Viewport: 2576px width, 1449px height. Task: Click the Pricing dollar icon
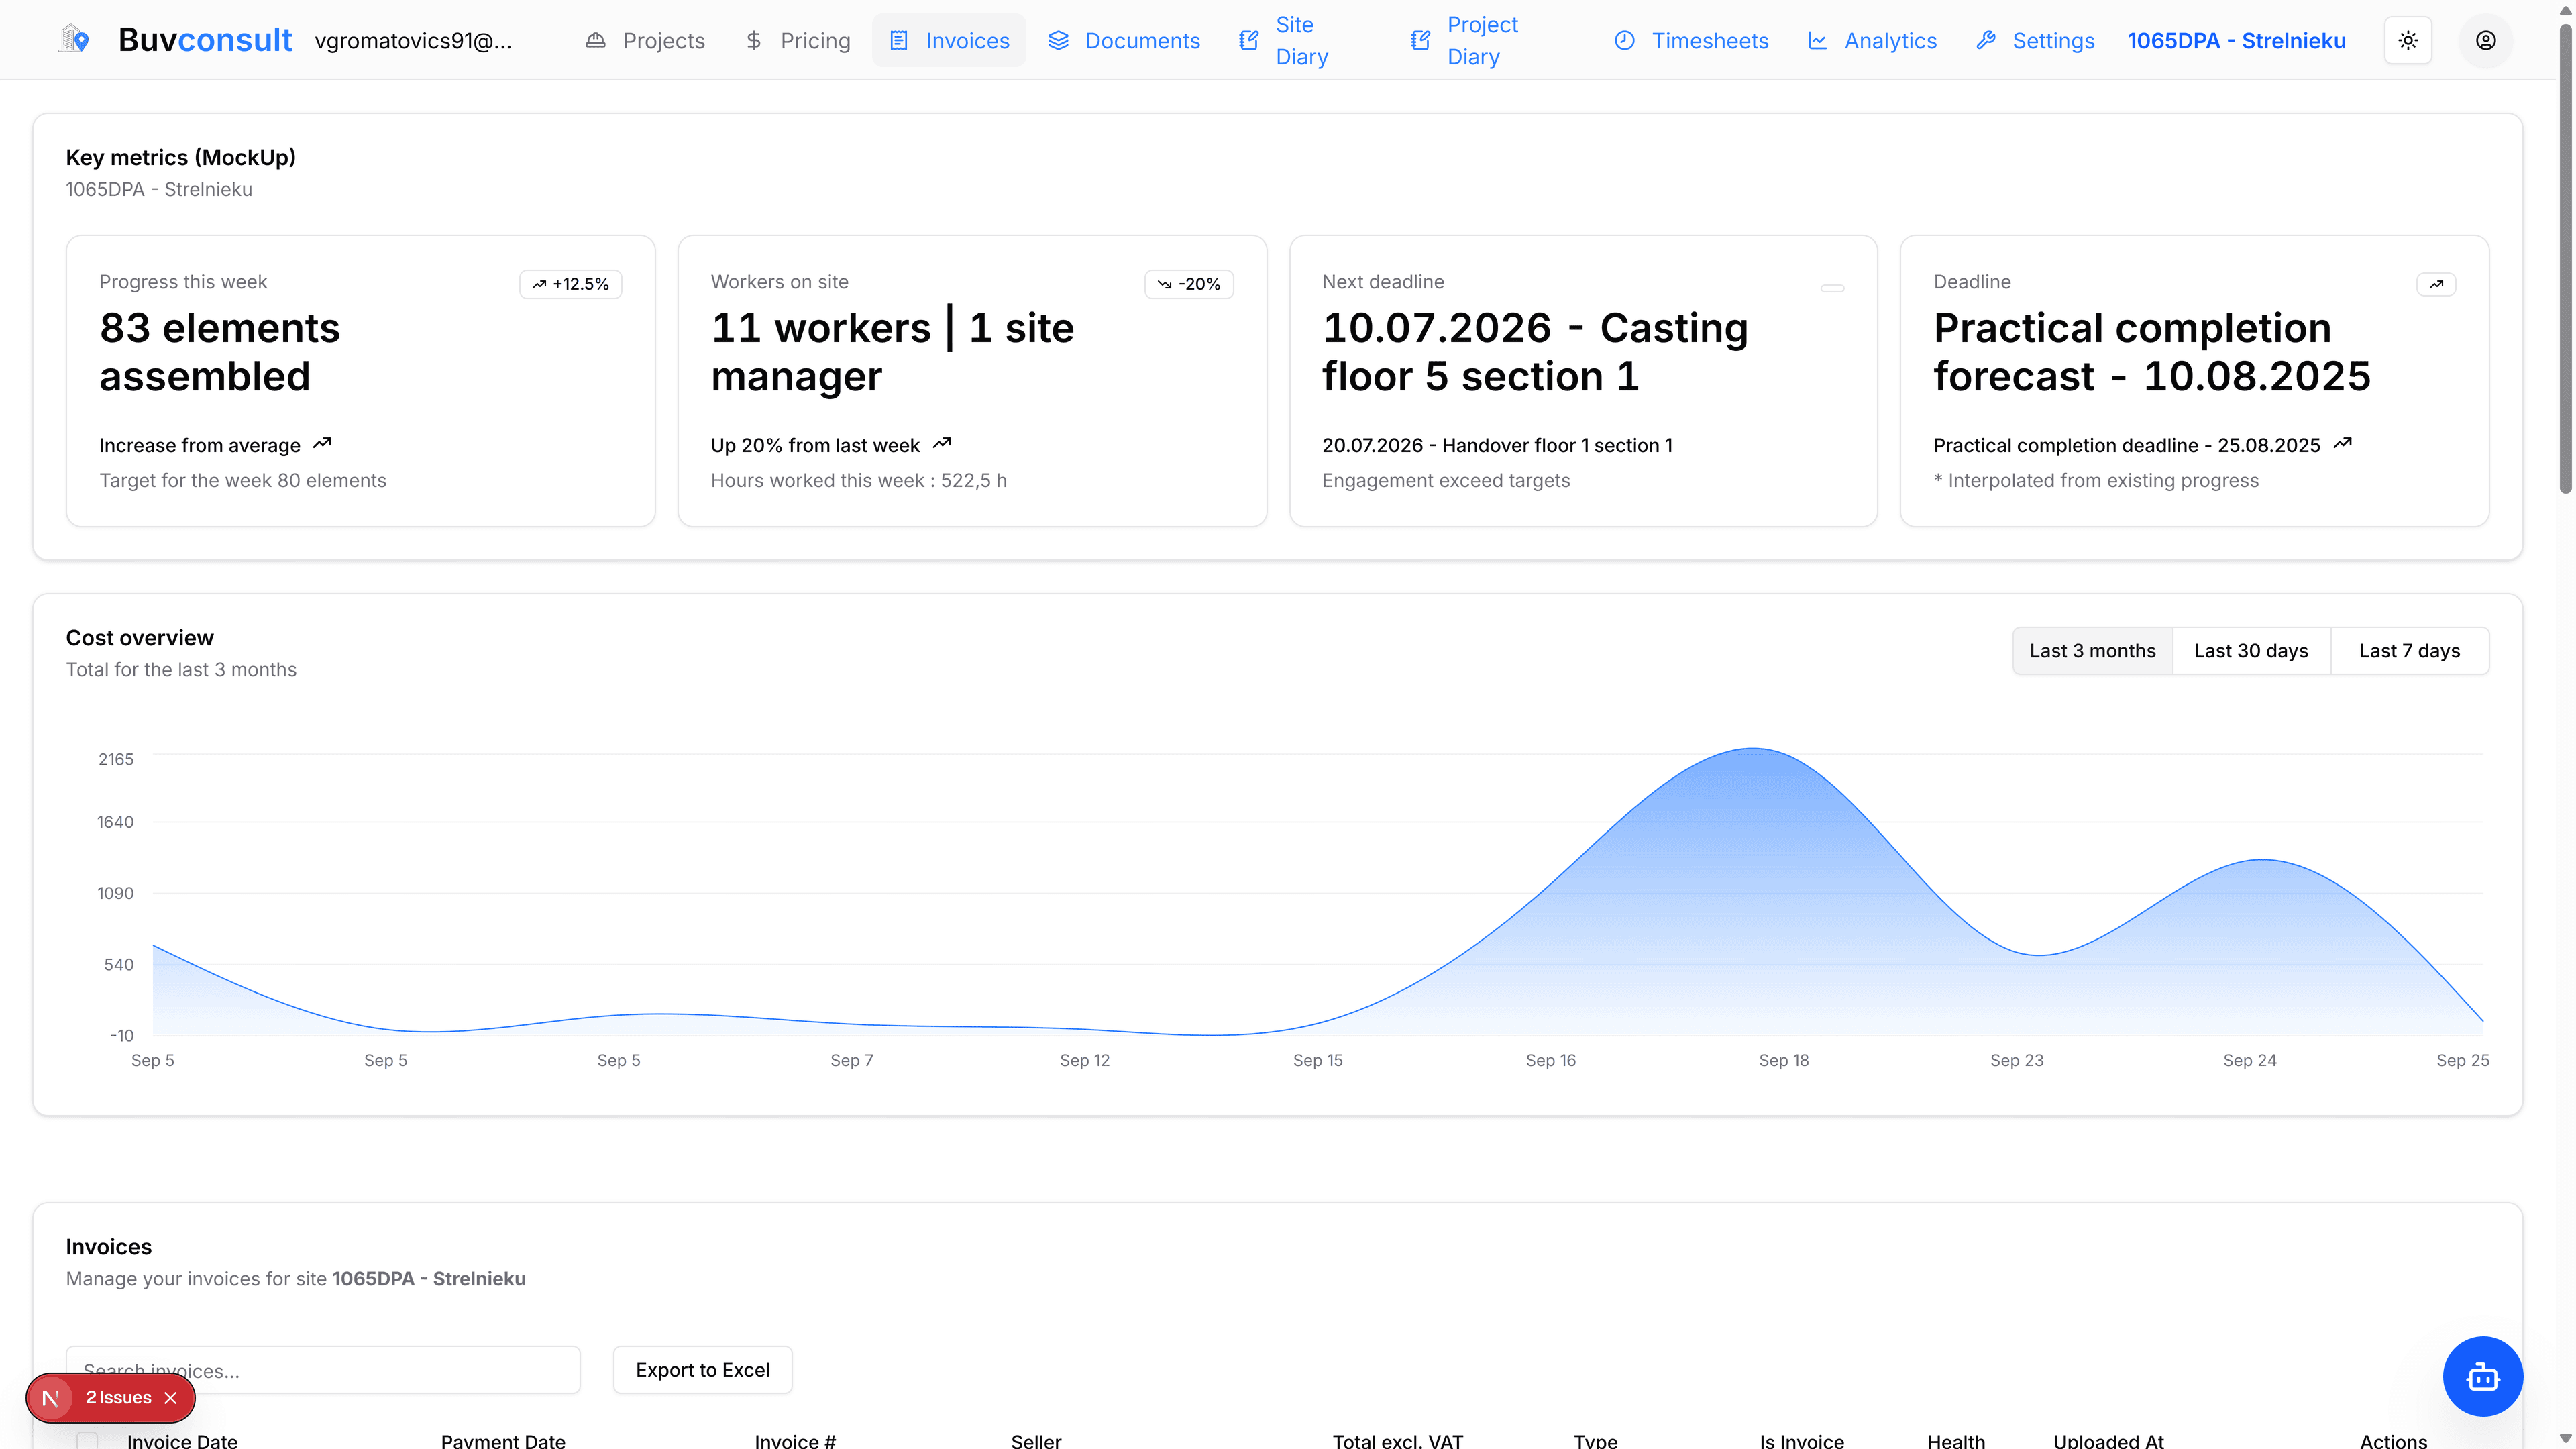click(x=753, y=40)
